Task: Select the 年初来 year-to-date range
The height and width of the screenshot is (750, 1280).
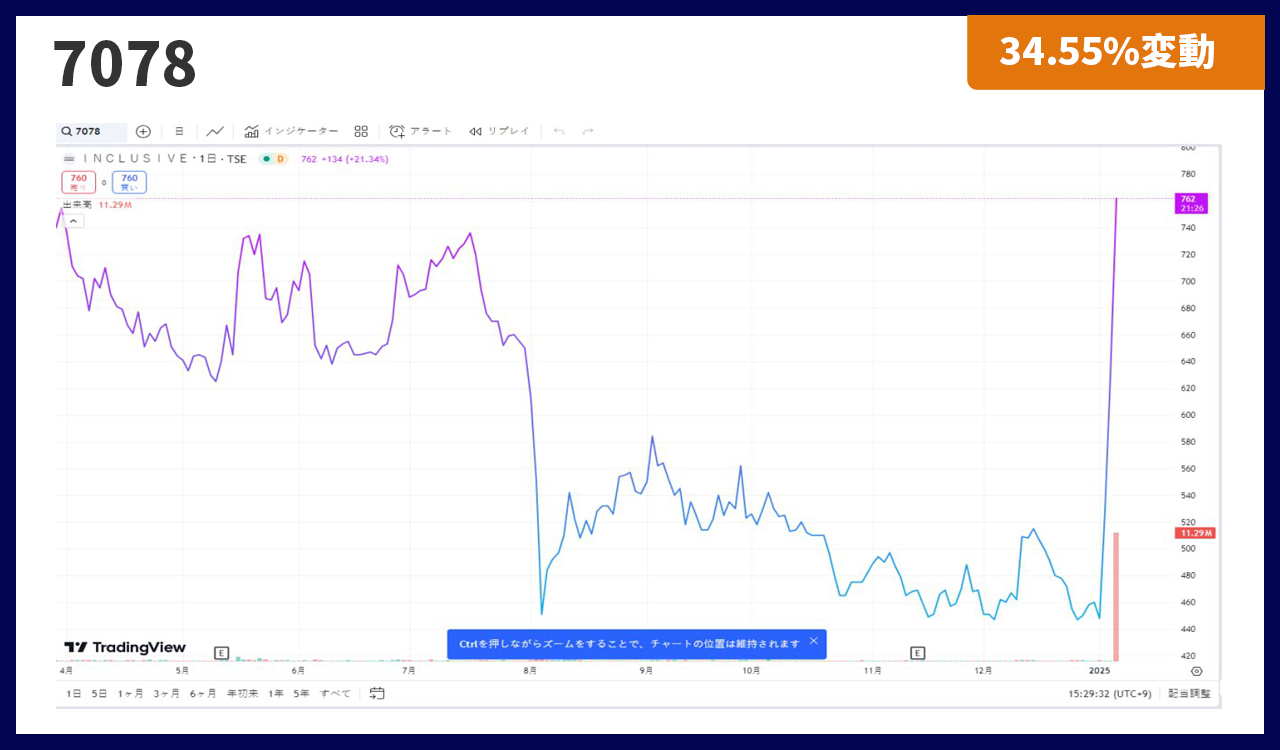Action: [242, 693]
